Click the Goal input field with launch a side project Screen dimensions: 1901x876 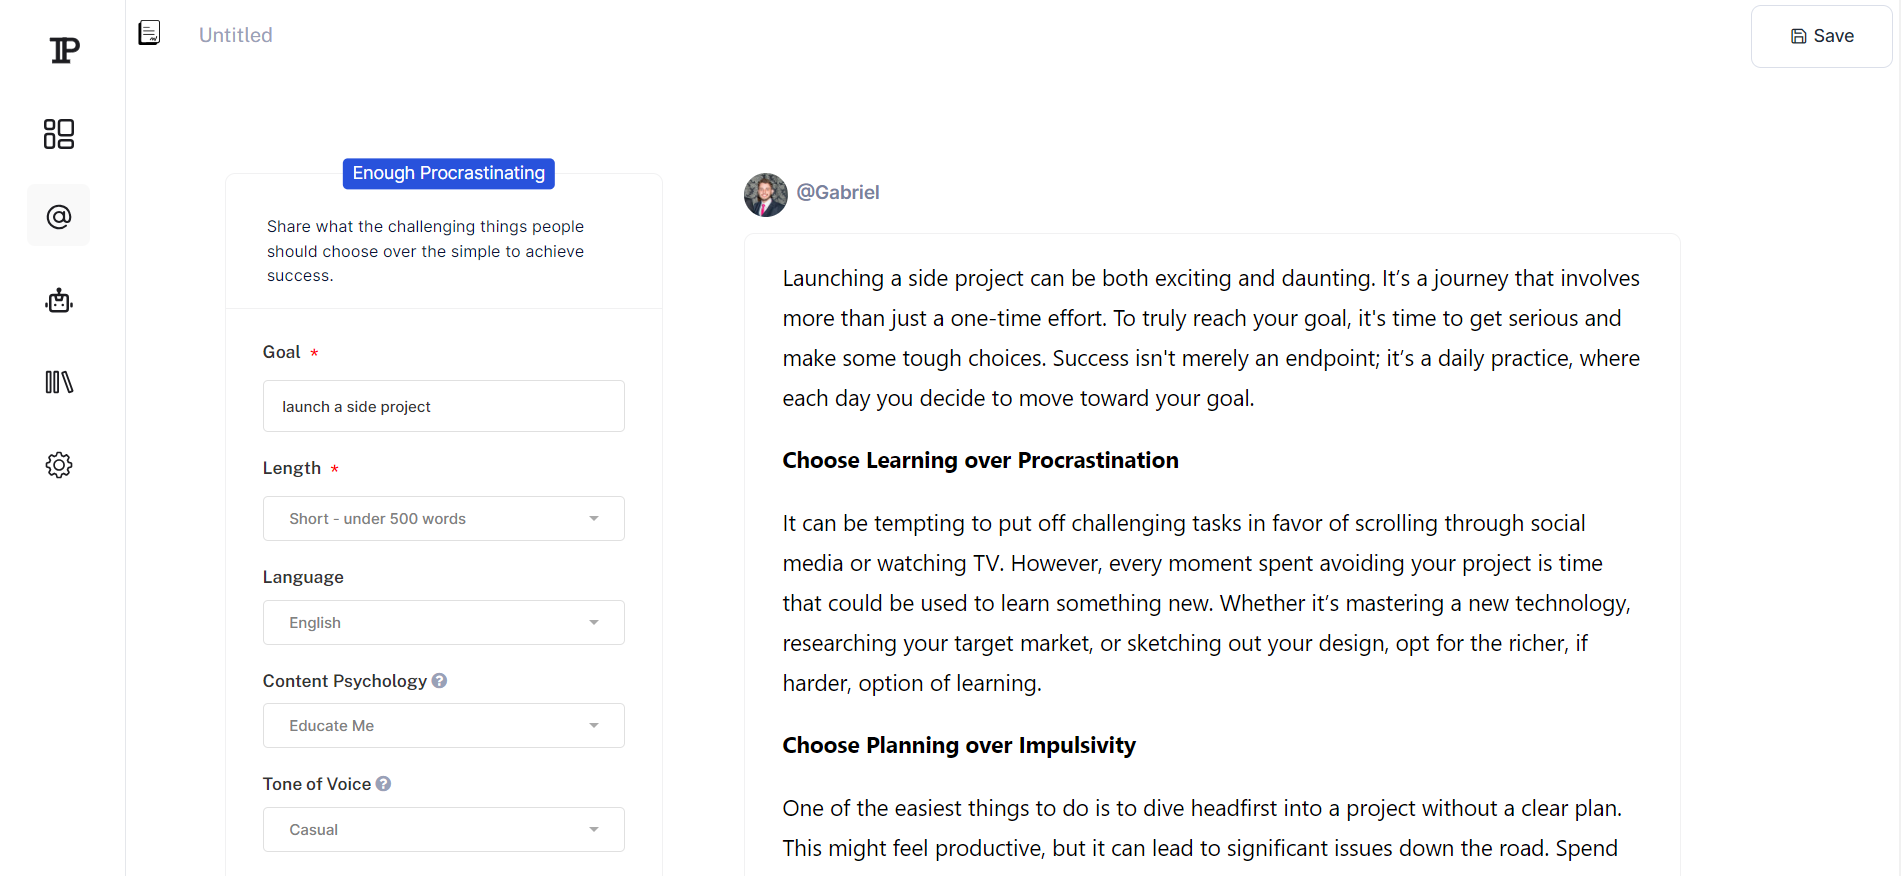(x=444, y=406)
